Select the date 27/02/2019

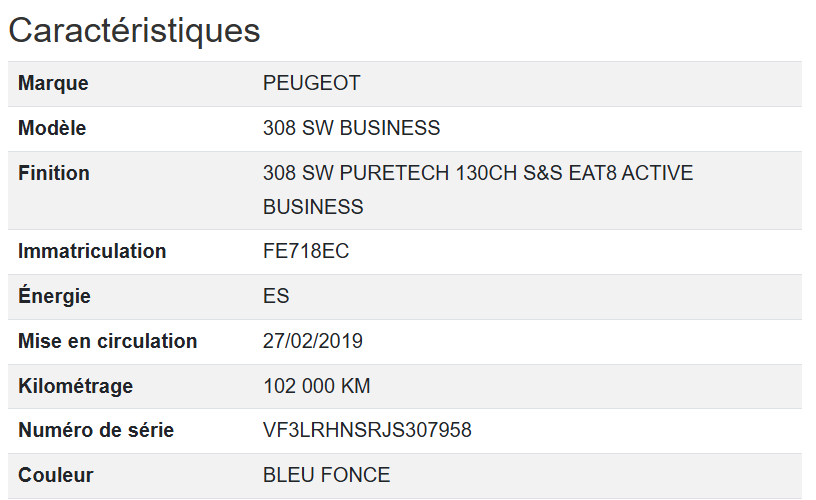pyautogui.click(x=313, y=341)
